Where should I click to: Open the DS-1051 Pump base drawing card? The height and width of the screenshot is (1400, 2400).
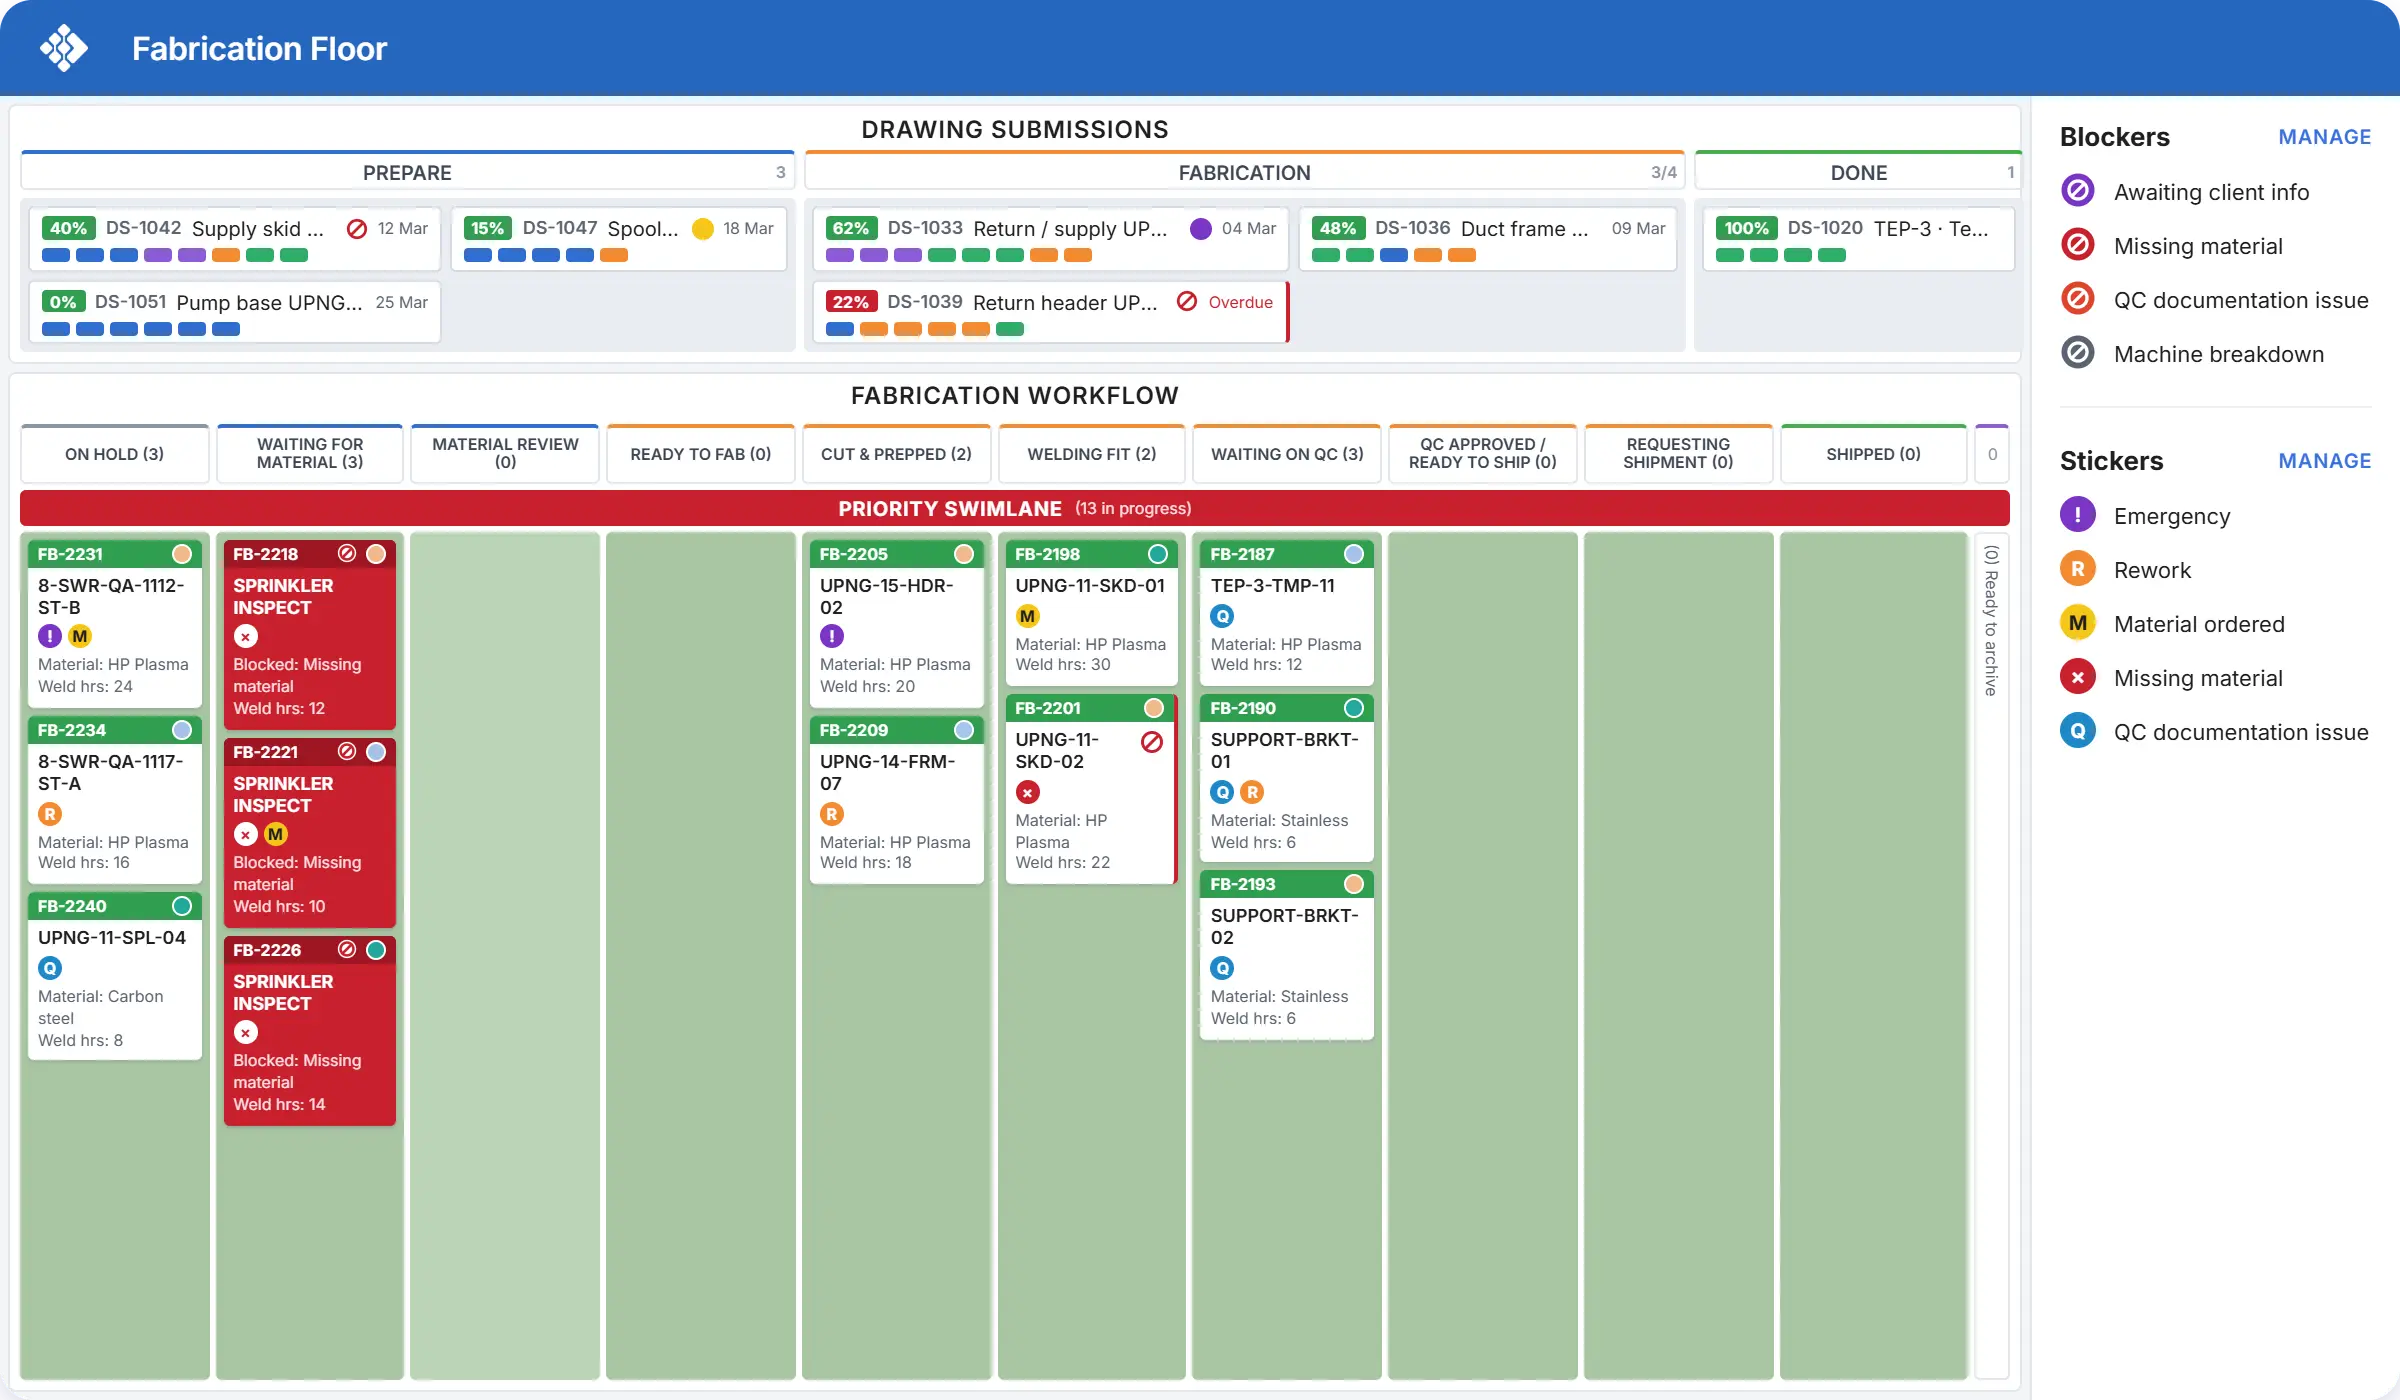point(234,313)
